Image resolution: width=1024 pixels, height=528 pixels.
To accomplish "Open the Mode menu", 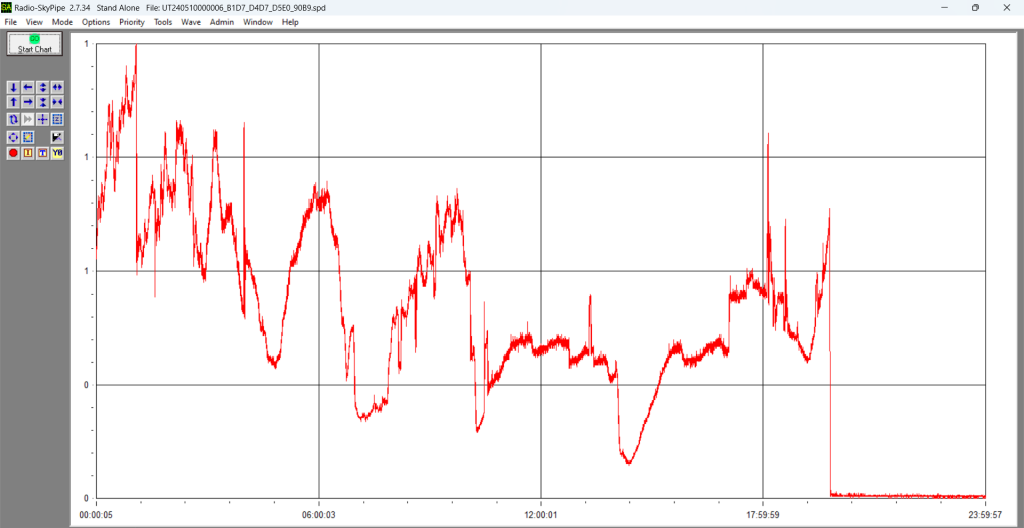I will (63, 22).
